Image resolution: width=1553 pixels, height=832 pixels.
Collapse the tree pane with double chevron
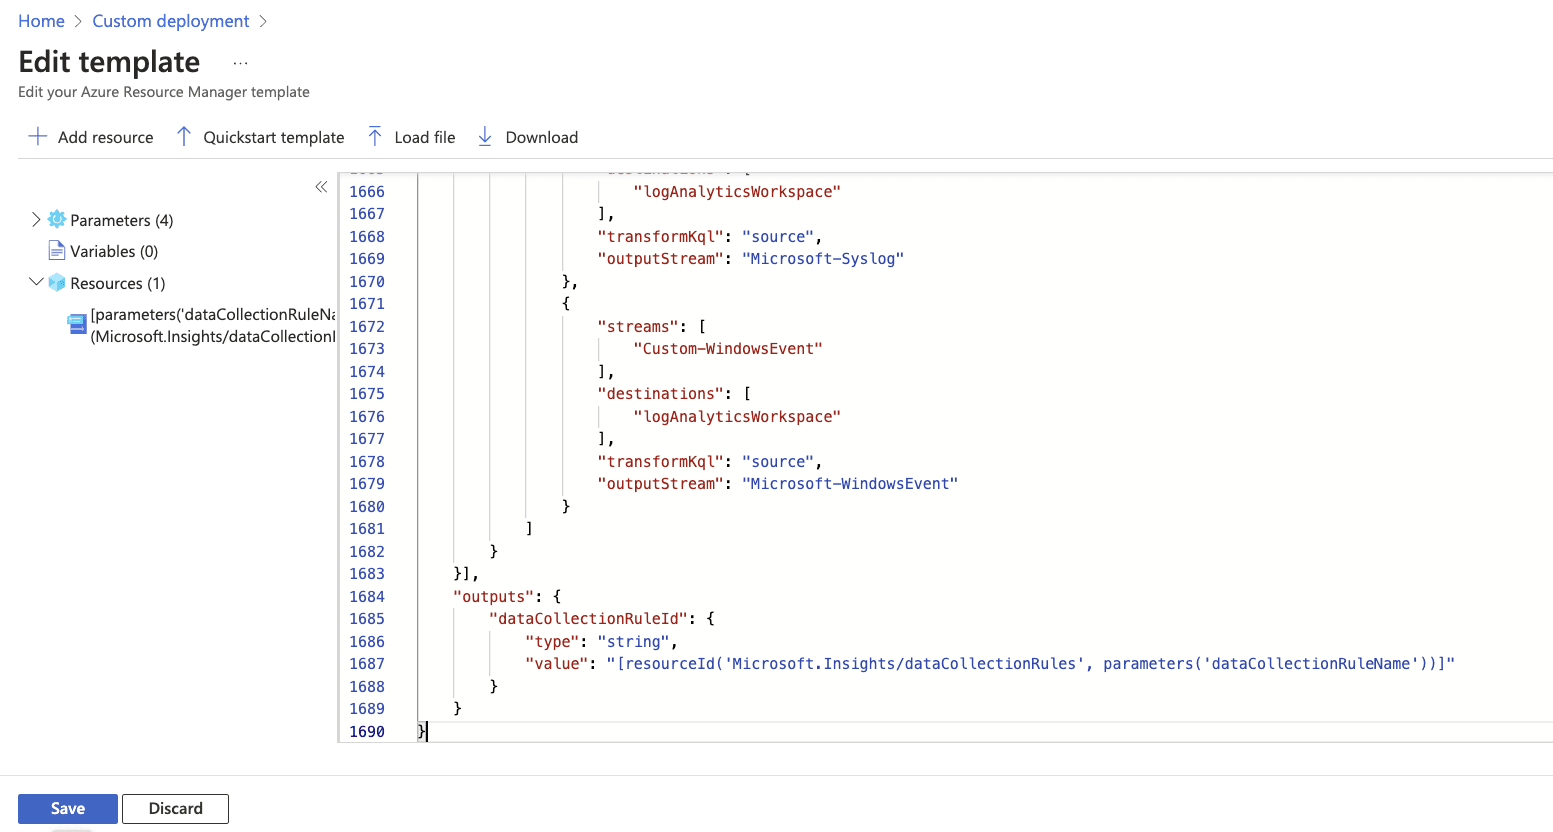[321, 187]
